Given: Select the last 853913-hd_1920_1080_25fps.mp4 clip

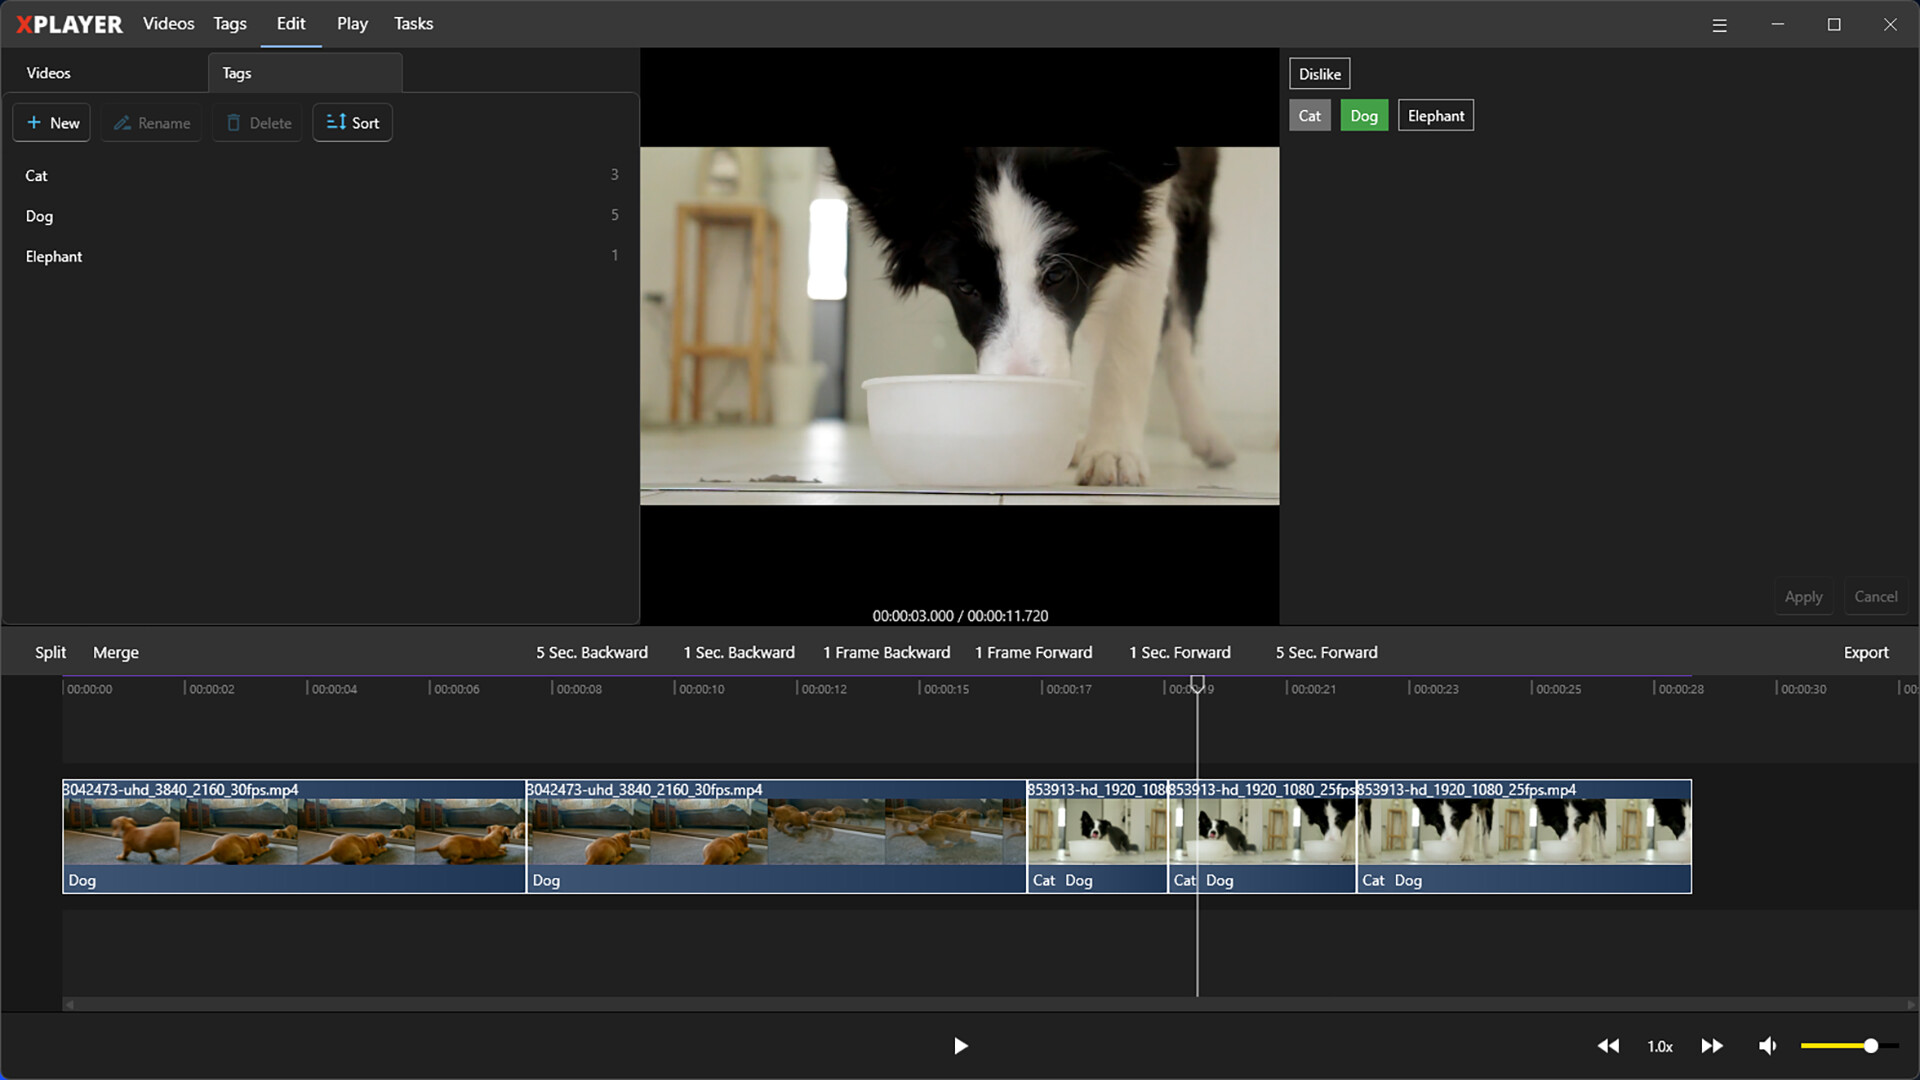Looking at the screenshot, I should (1524, 837).
